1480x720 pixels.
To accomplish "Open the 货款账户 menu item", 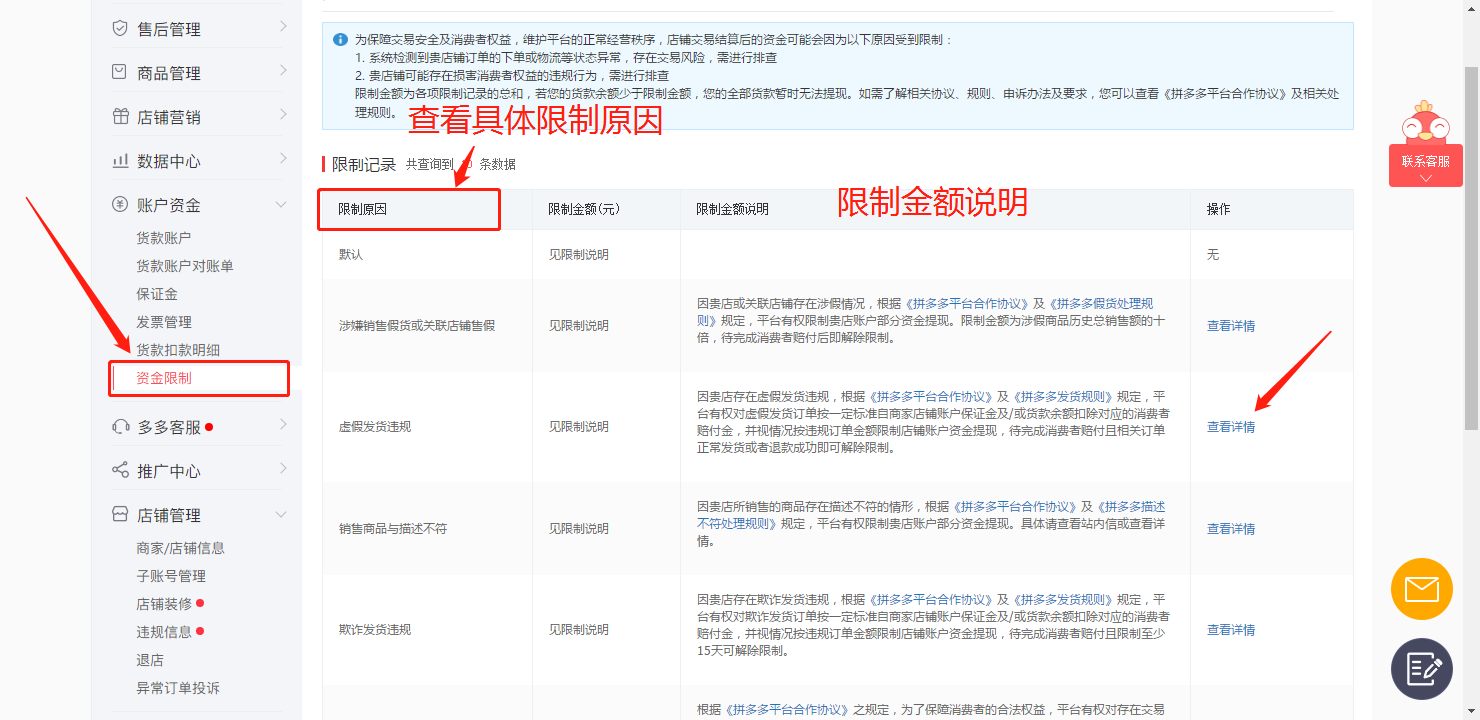I will pyautogui.click(x=164, y=238).
